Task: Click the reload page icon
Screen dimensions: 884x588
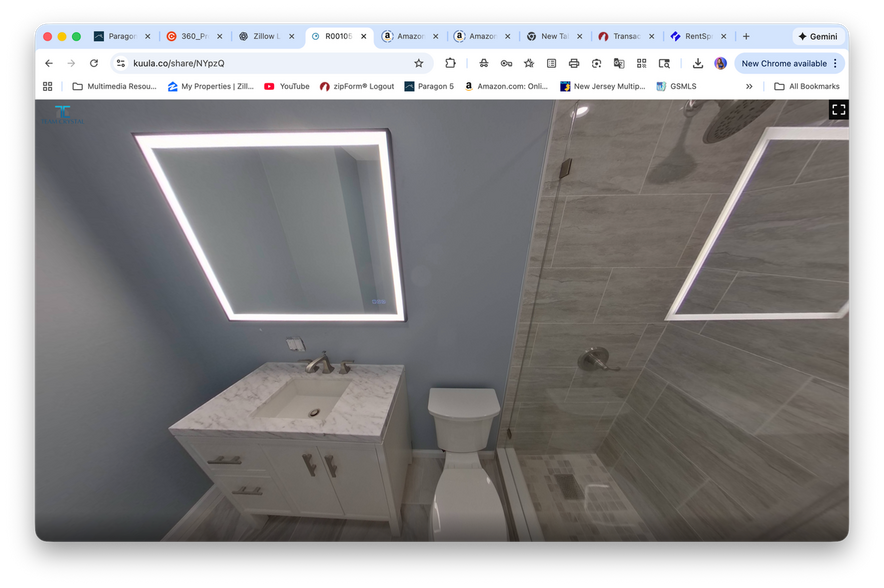Action: click(94, 63)
